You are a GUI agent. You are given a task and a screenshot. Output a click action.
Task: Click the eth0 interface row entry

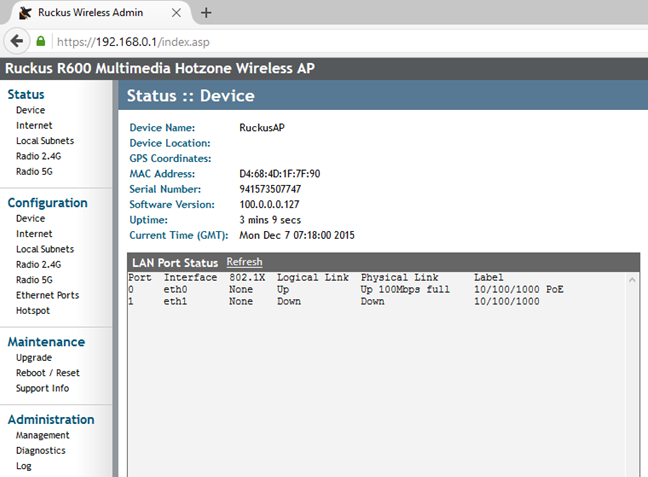coord(175,289)
